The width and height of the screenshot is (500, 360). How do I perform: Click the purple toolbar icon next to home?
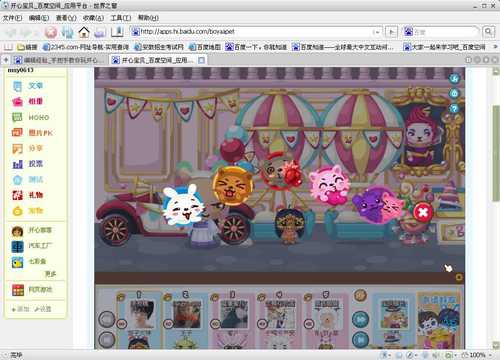[x=100, y=32]
